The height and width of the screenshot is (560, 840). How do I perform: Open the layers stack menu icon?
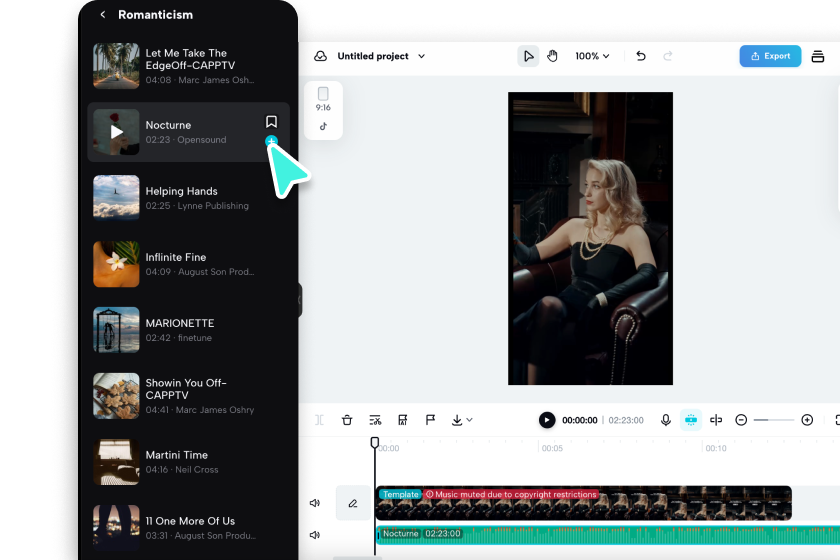818,56
